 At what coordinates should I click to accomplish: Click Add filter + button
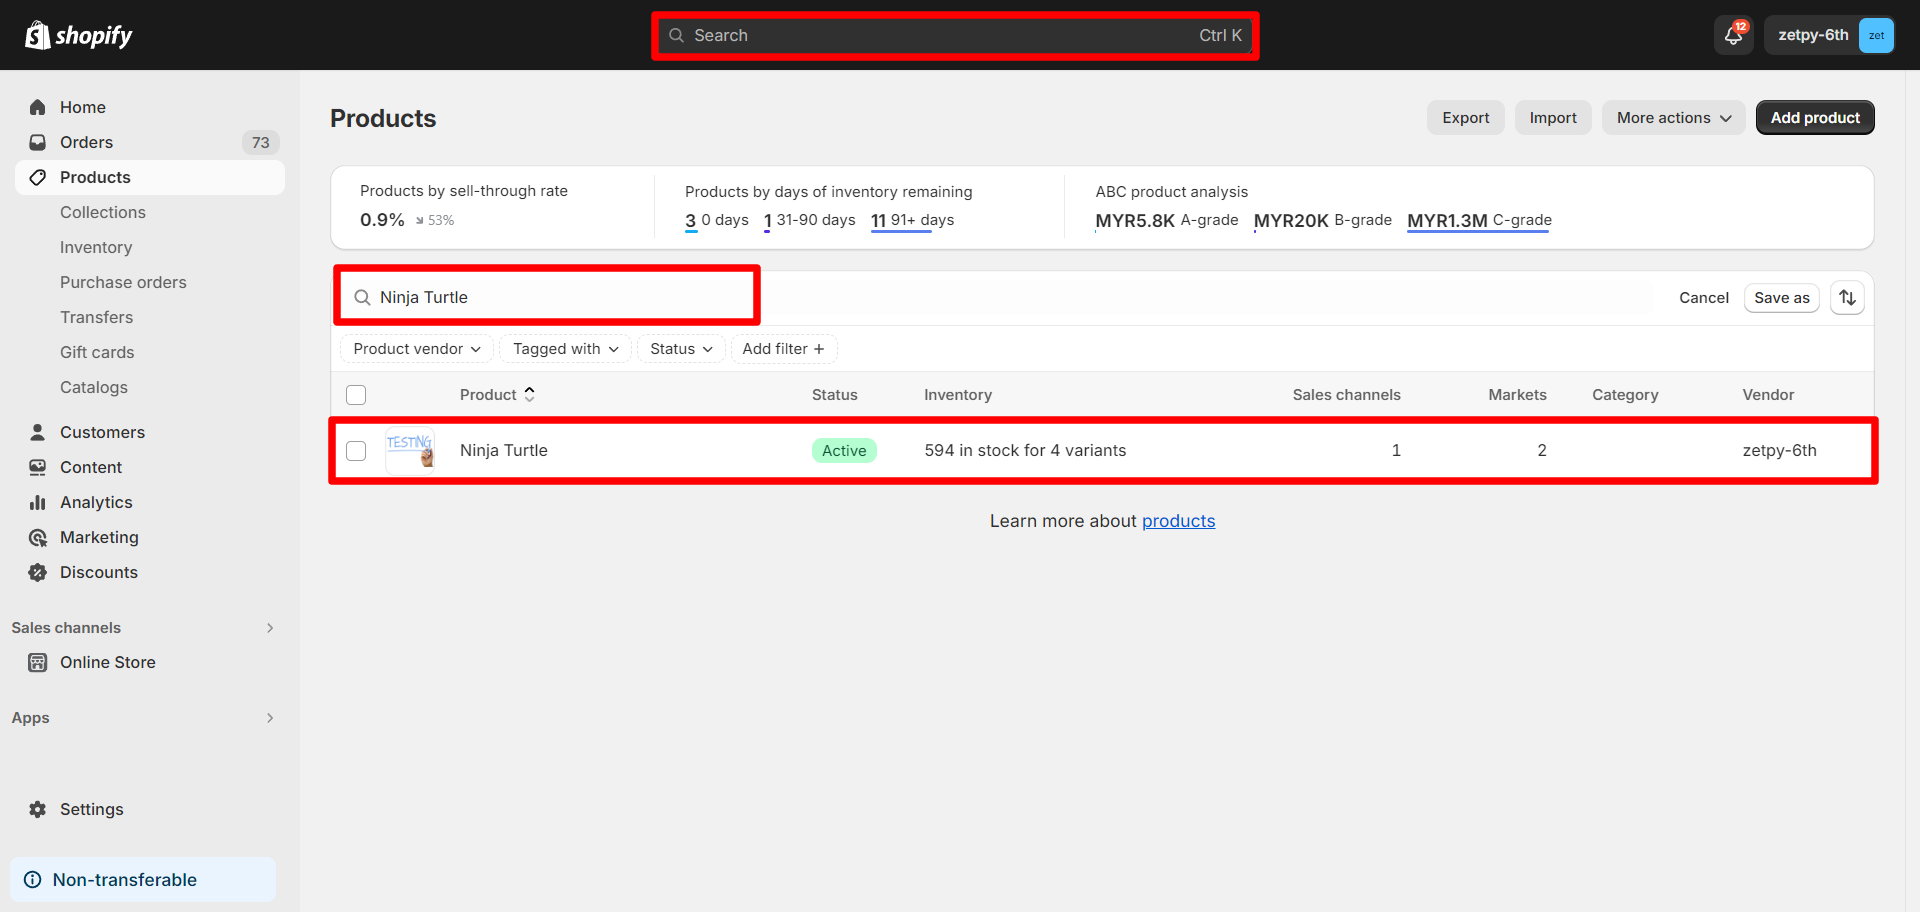[784, 349]
